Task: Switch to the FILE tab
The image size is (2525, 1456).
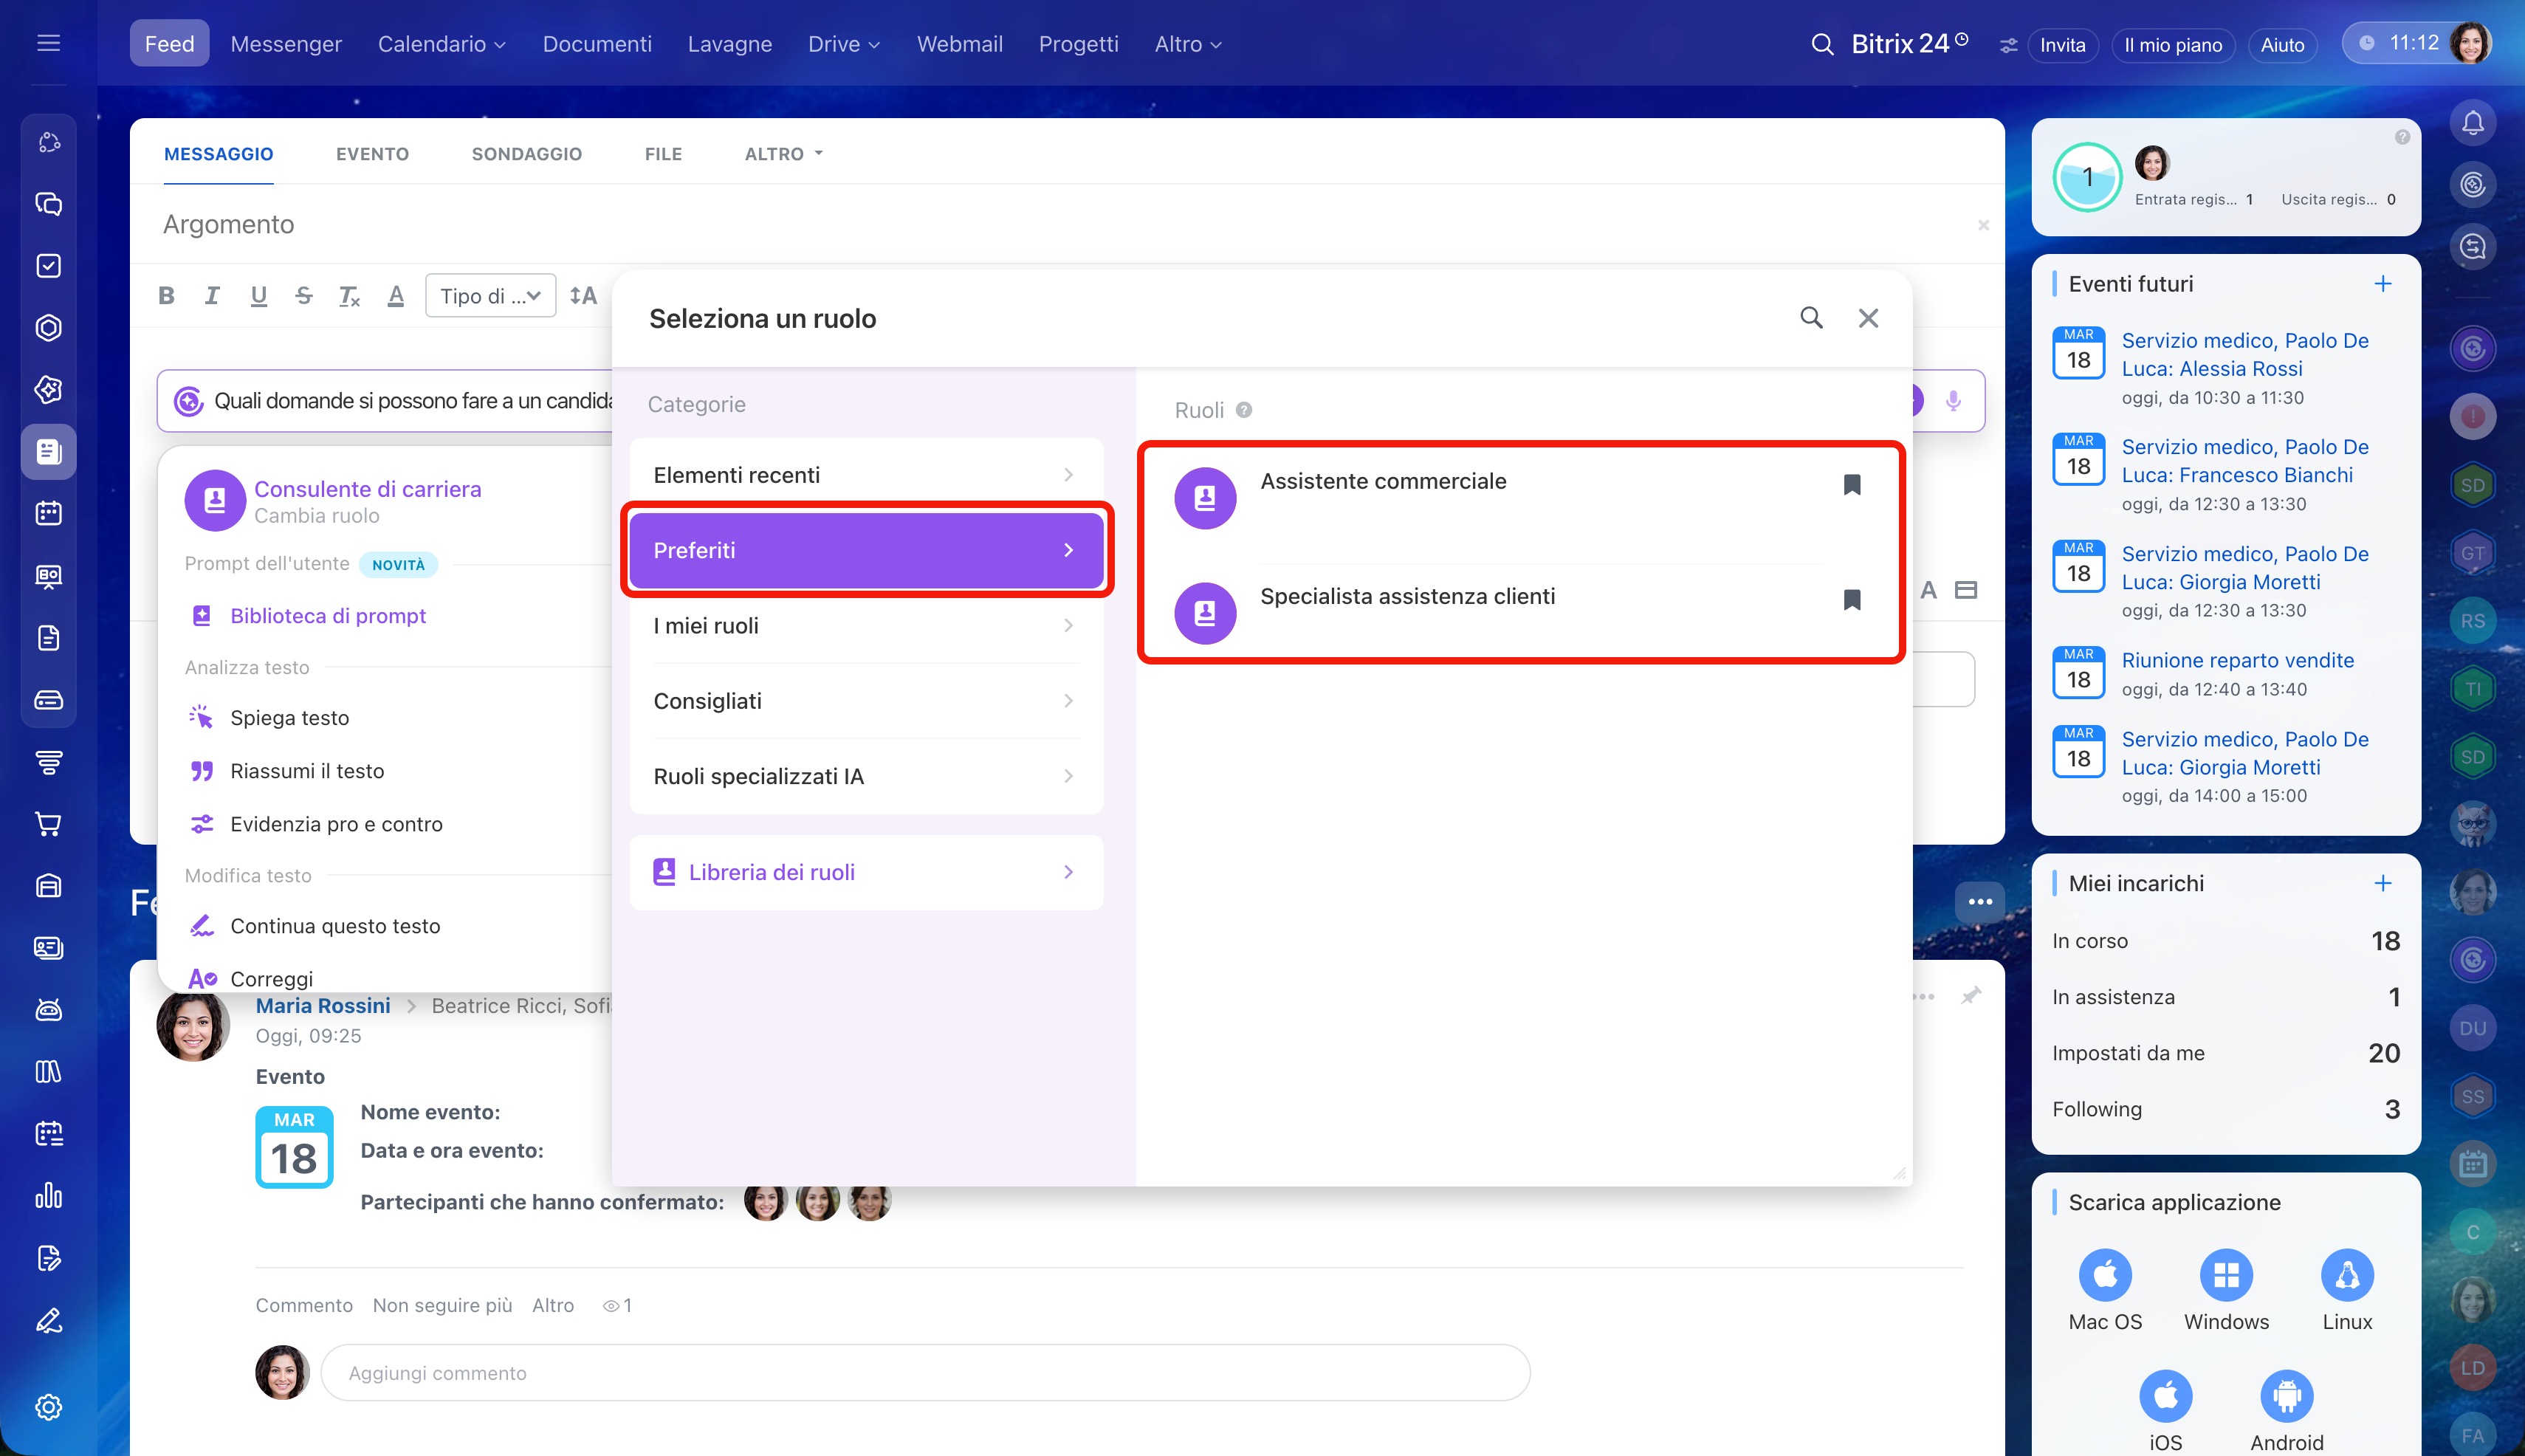Action: click(663, 154)
